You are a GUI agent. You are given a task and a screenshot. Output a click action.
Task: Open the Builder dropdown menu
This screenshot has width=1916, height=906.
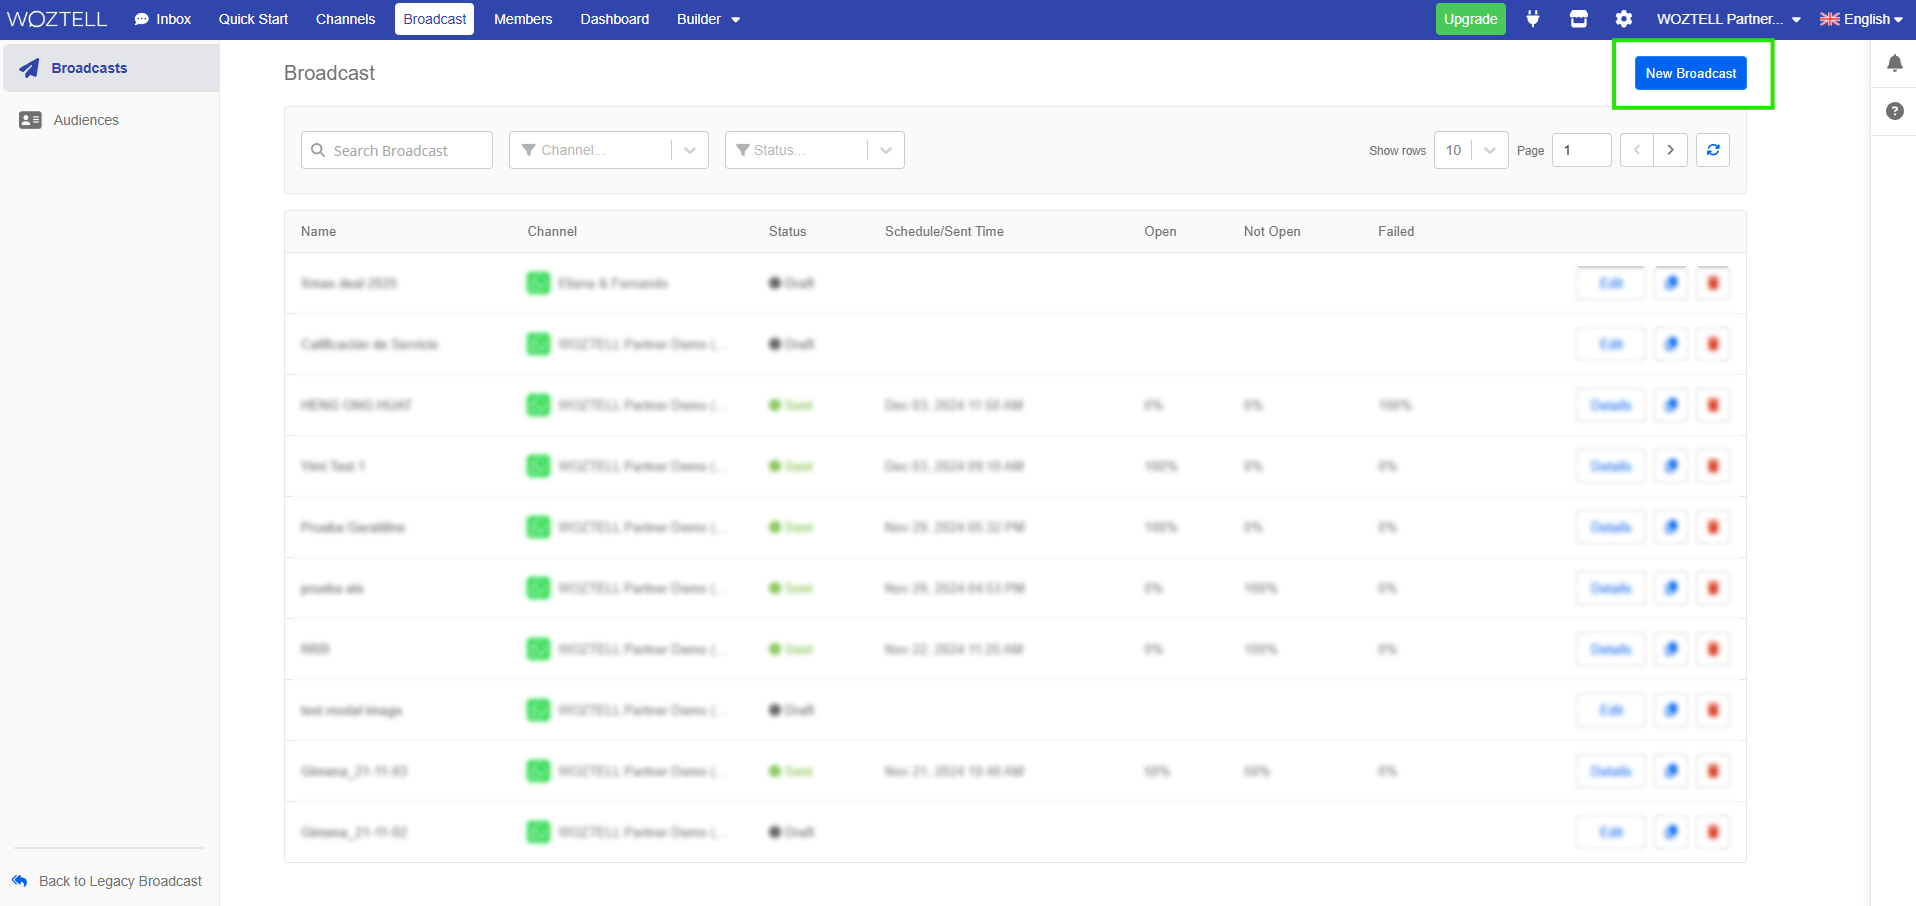coord(708,19)
